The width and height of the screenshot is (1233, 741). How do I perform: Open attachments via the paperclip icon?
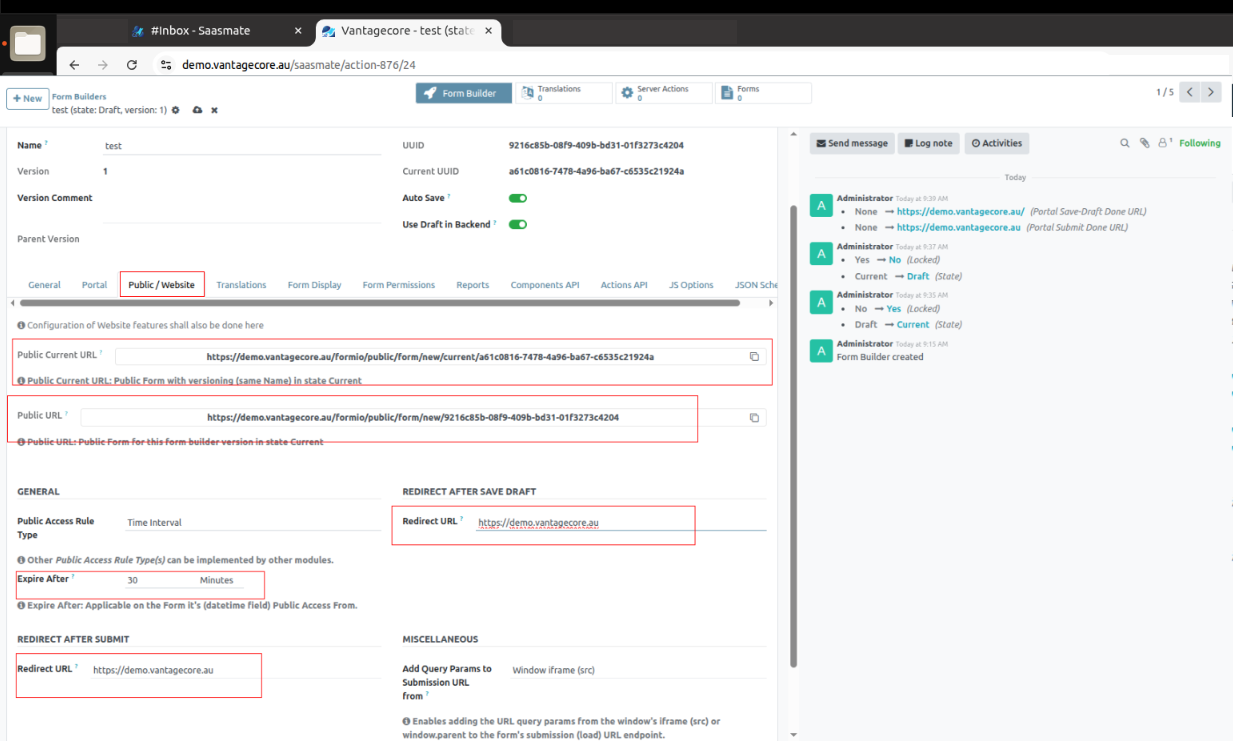(x=1144, y=143)
